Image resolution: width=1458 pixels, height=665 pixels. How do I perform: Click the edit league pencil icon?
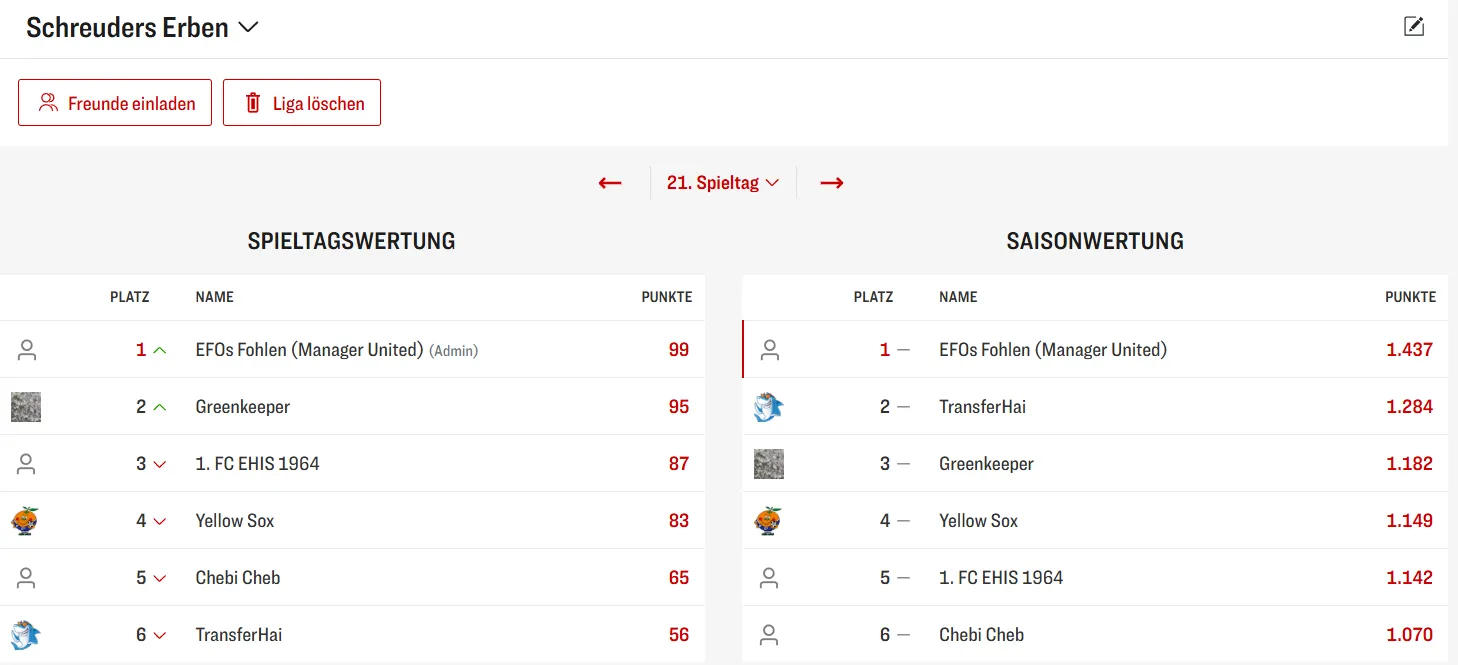pyautogui.click(x=1413, y=27)
